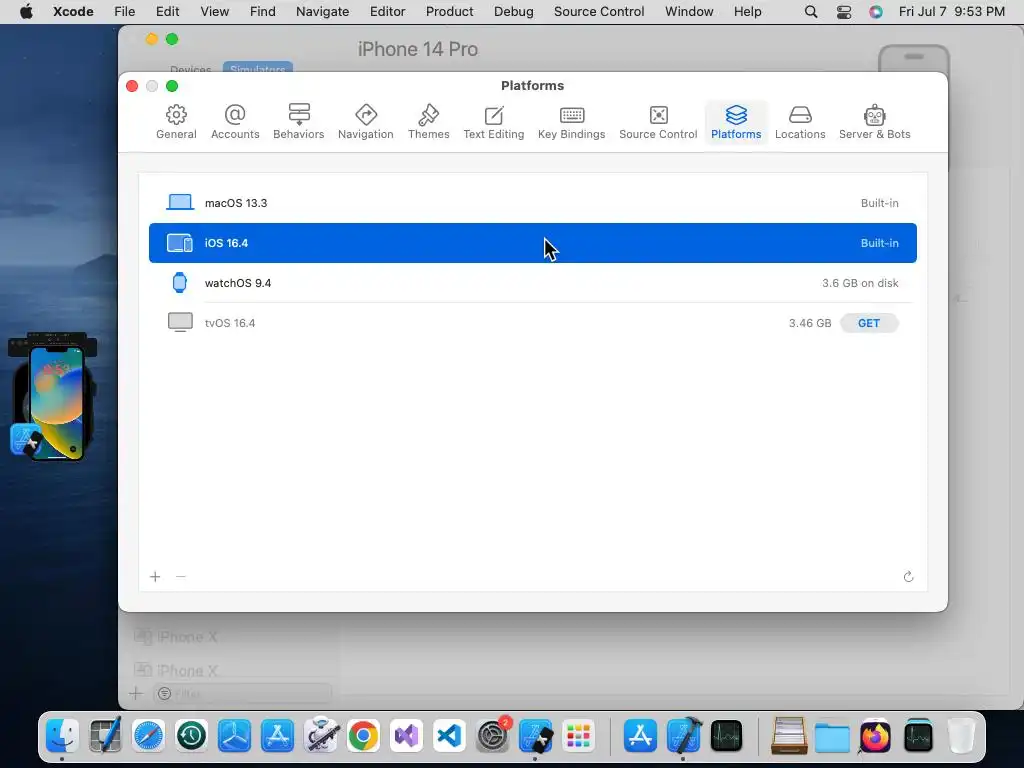Open Source Control preferences pane
Image resolution: width=1024 pixels, height=768 pixels.
658,122
